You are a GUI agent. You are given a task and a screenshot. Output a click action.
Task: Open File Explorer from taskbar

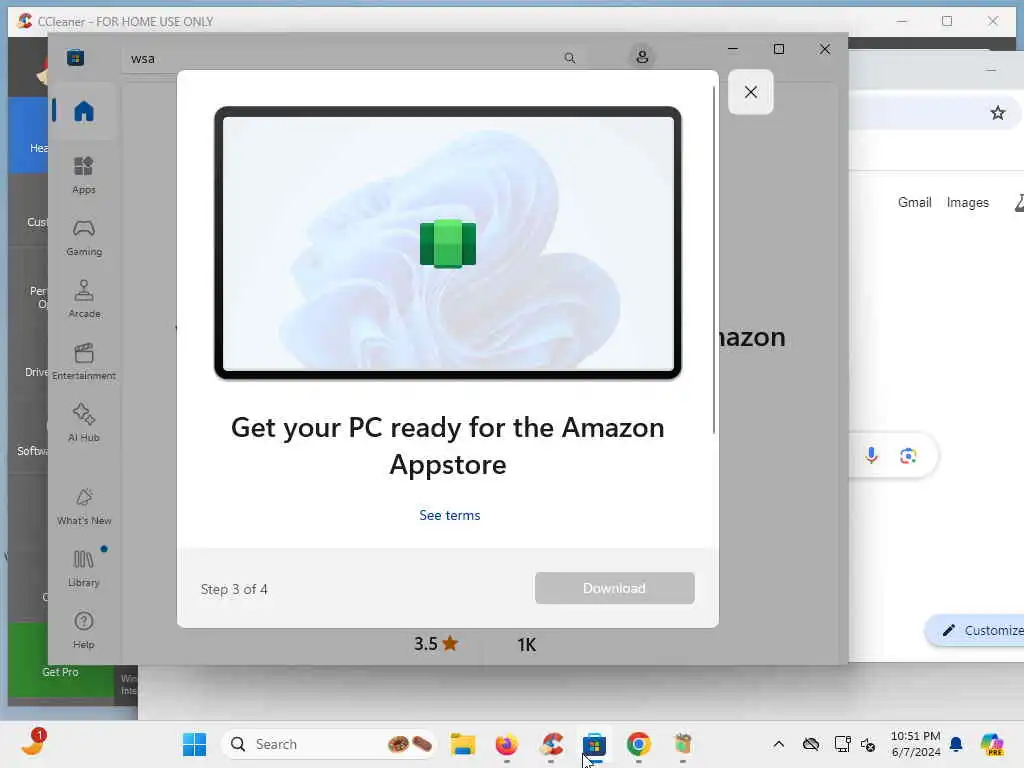tap(463, 744)
